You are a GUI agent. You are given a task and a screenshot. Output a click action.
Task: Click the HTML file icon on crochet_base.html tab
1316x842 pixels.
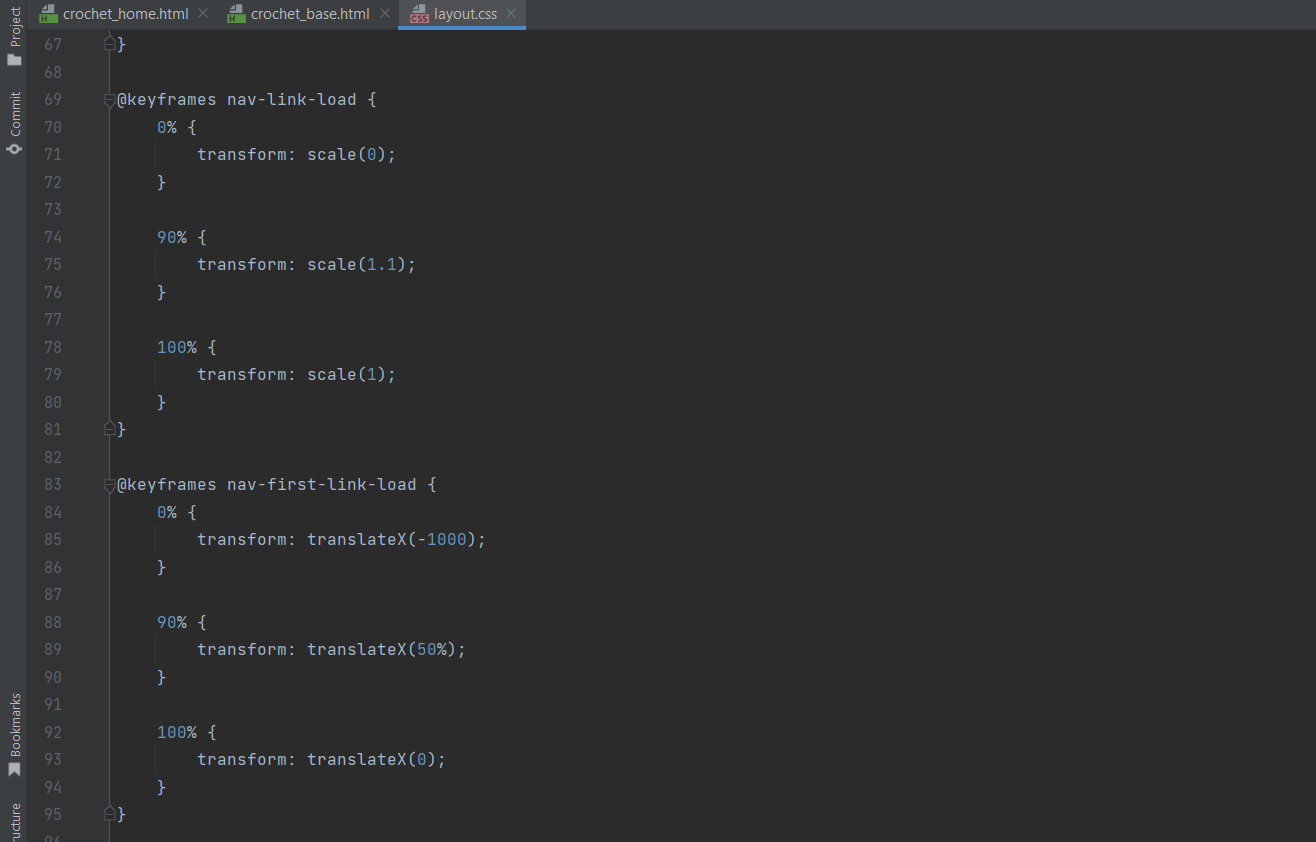[x=235, y=14]
